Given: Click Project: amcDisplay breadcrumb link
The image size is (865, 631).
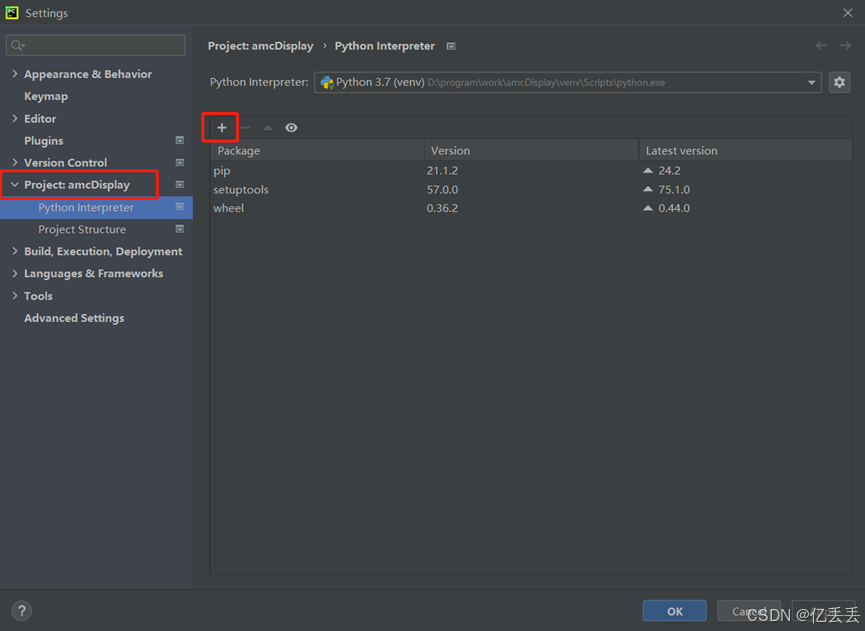Looking at the screenshot, I should (x=260, y=46).
